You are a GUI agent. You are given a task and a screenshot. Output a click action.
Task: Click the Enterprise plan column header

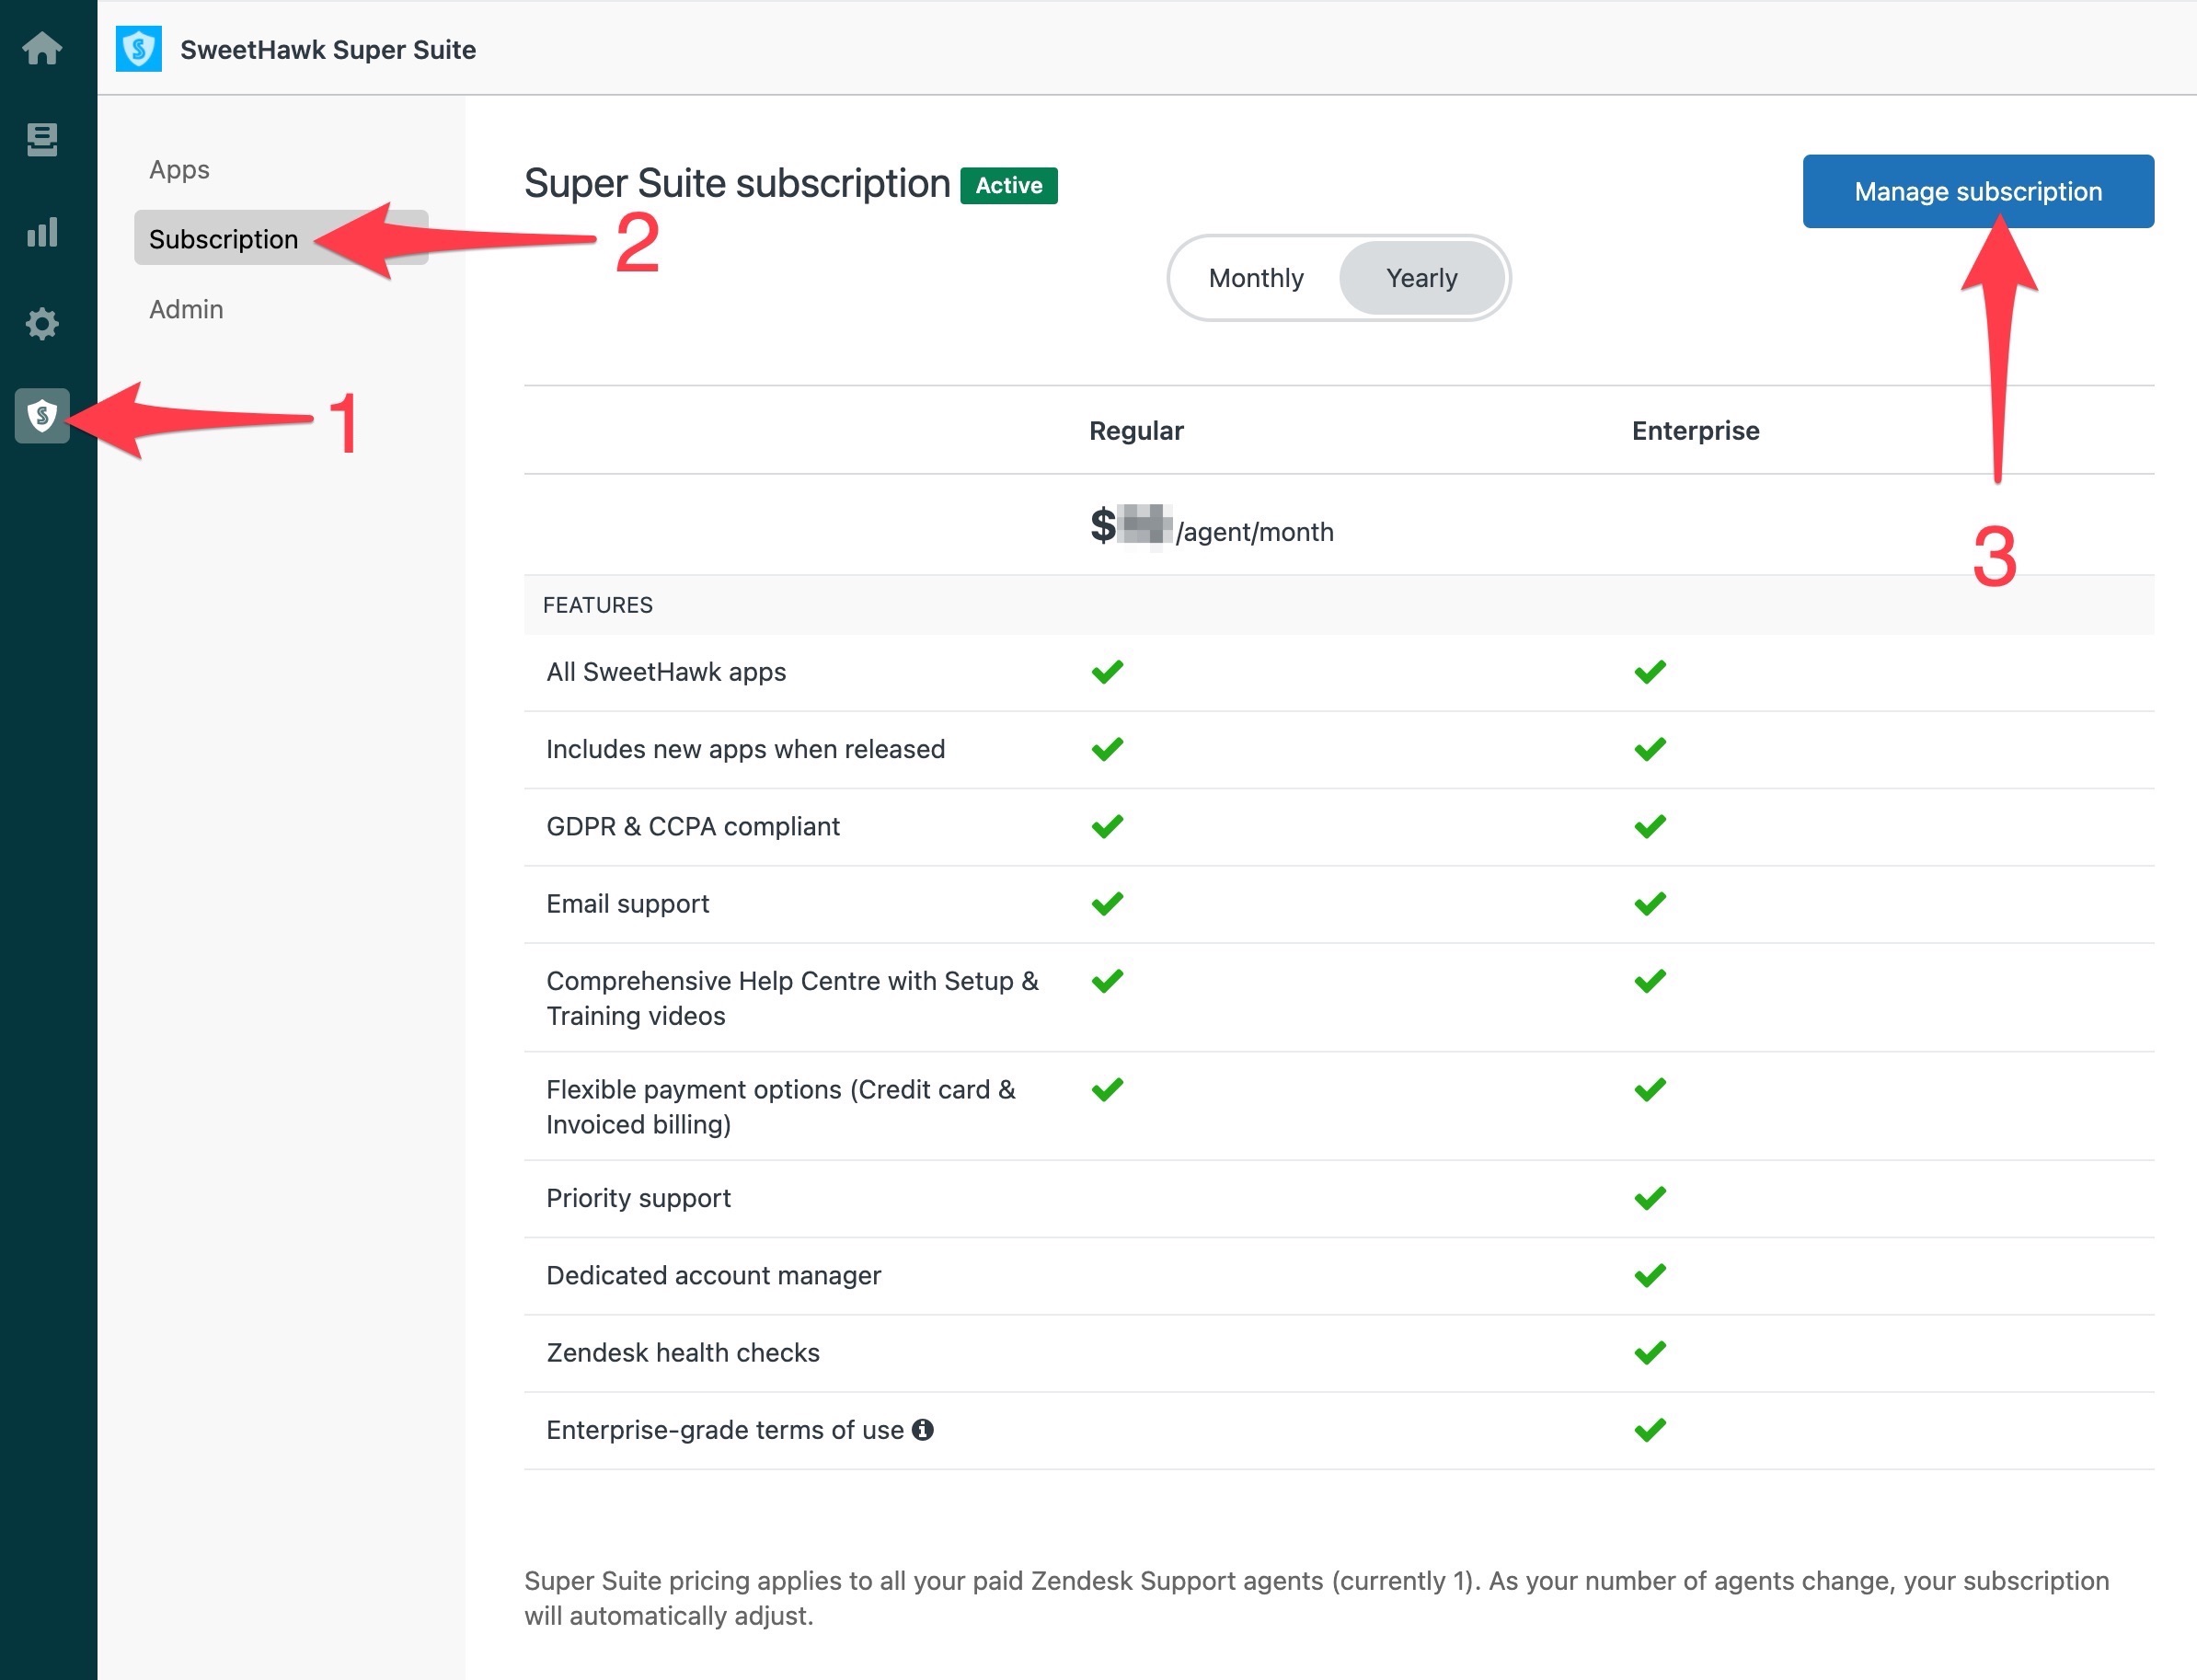click(1695, 431)
